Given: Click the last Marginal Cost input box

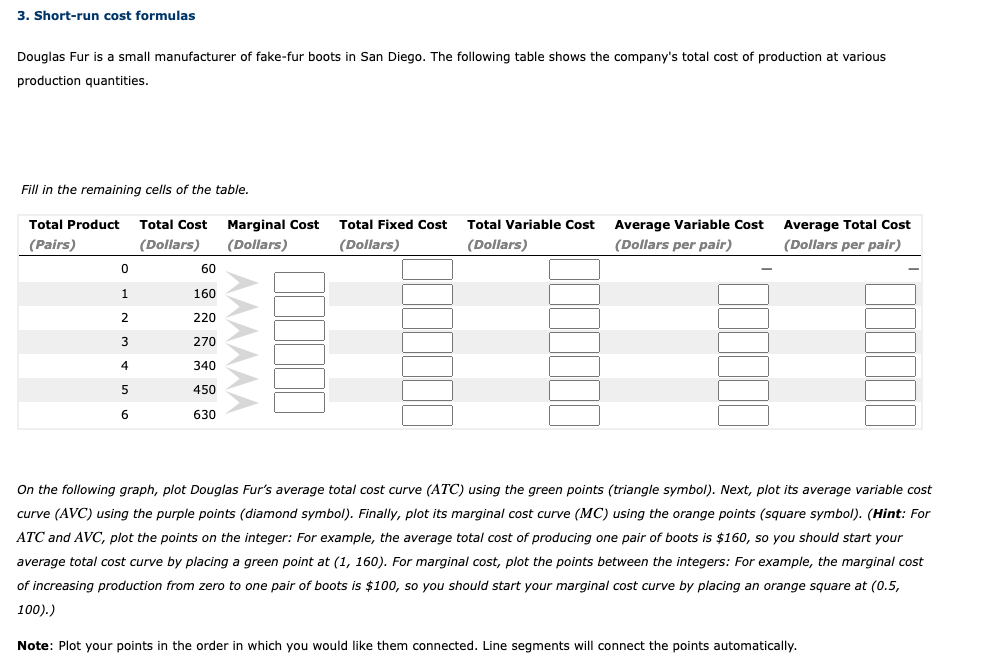Looking at the screenshot, I should [x=298, y=402].
